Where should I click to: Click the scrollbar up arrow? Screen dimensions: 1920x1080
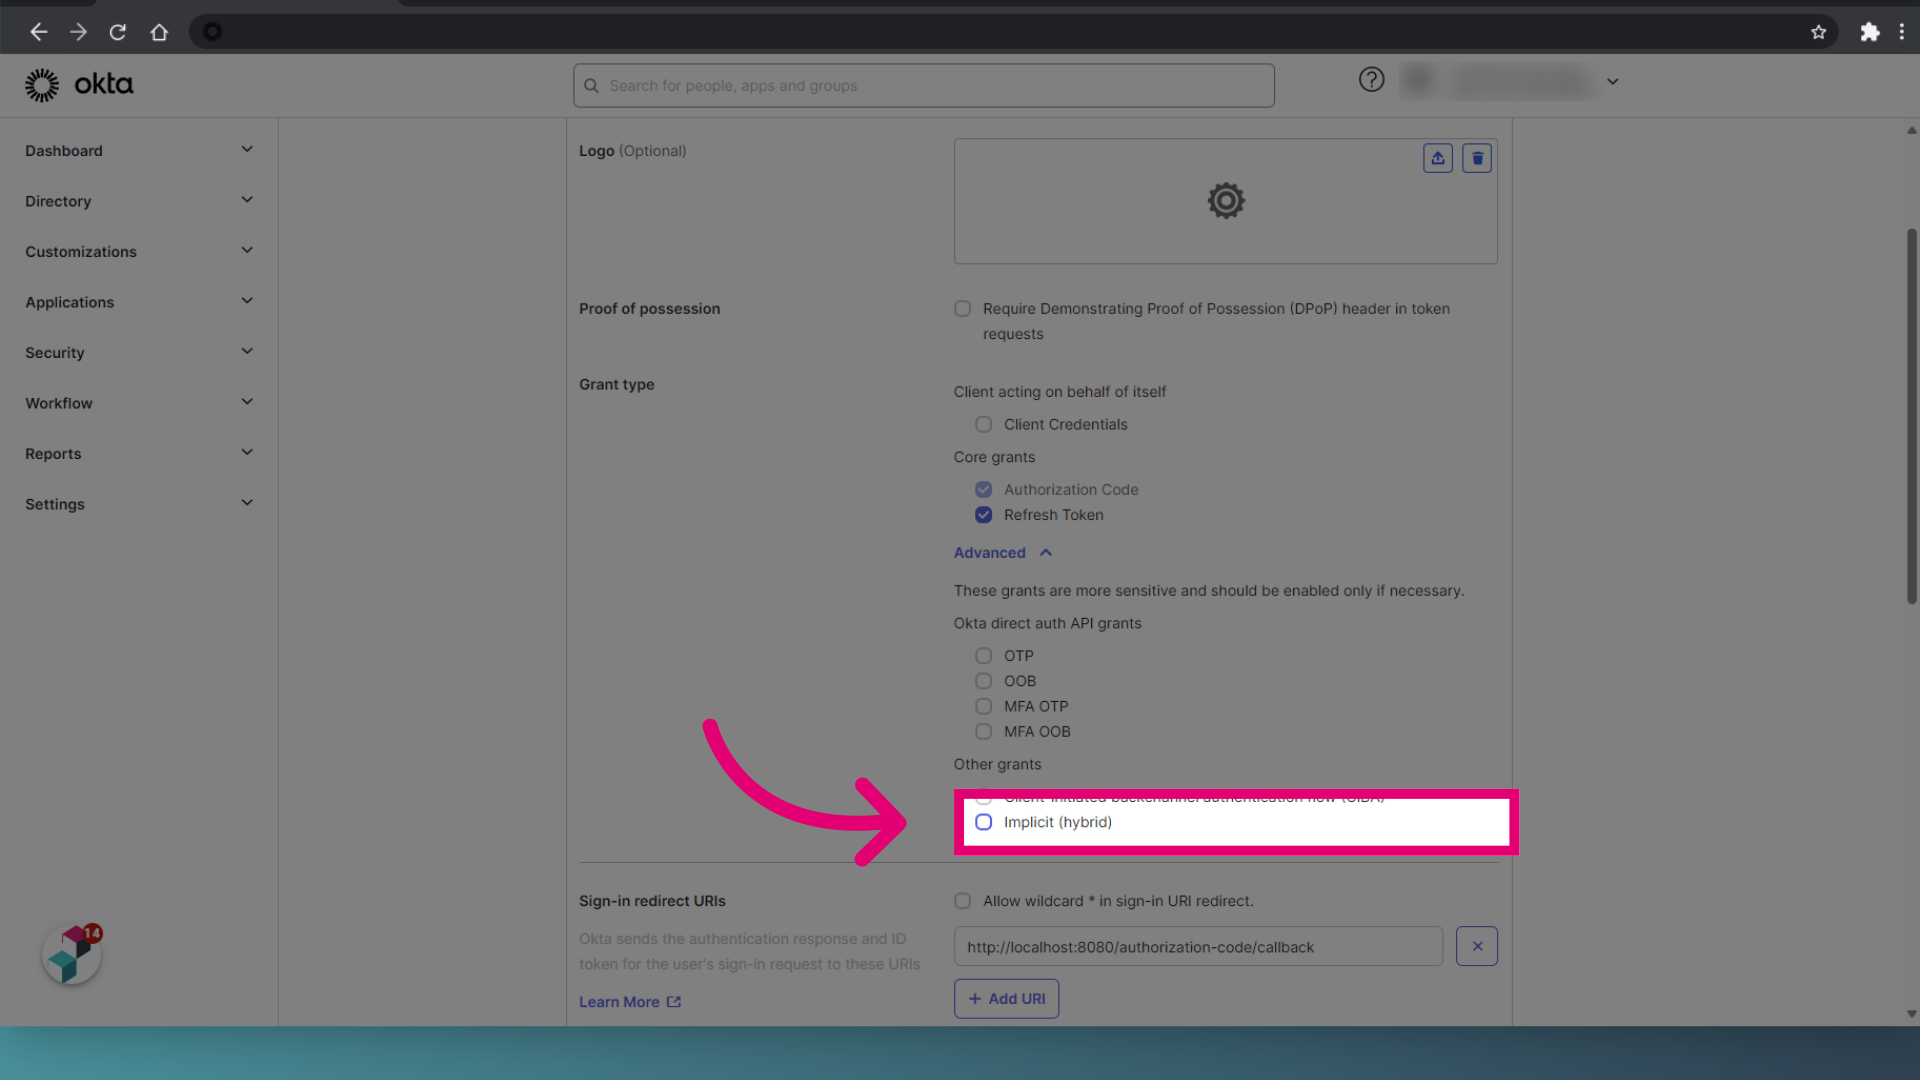tap(1911, 130)
